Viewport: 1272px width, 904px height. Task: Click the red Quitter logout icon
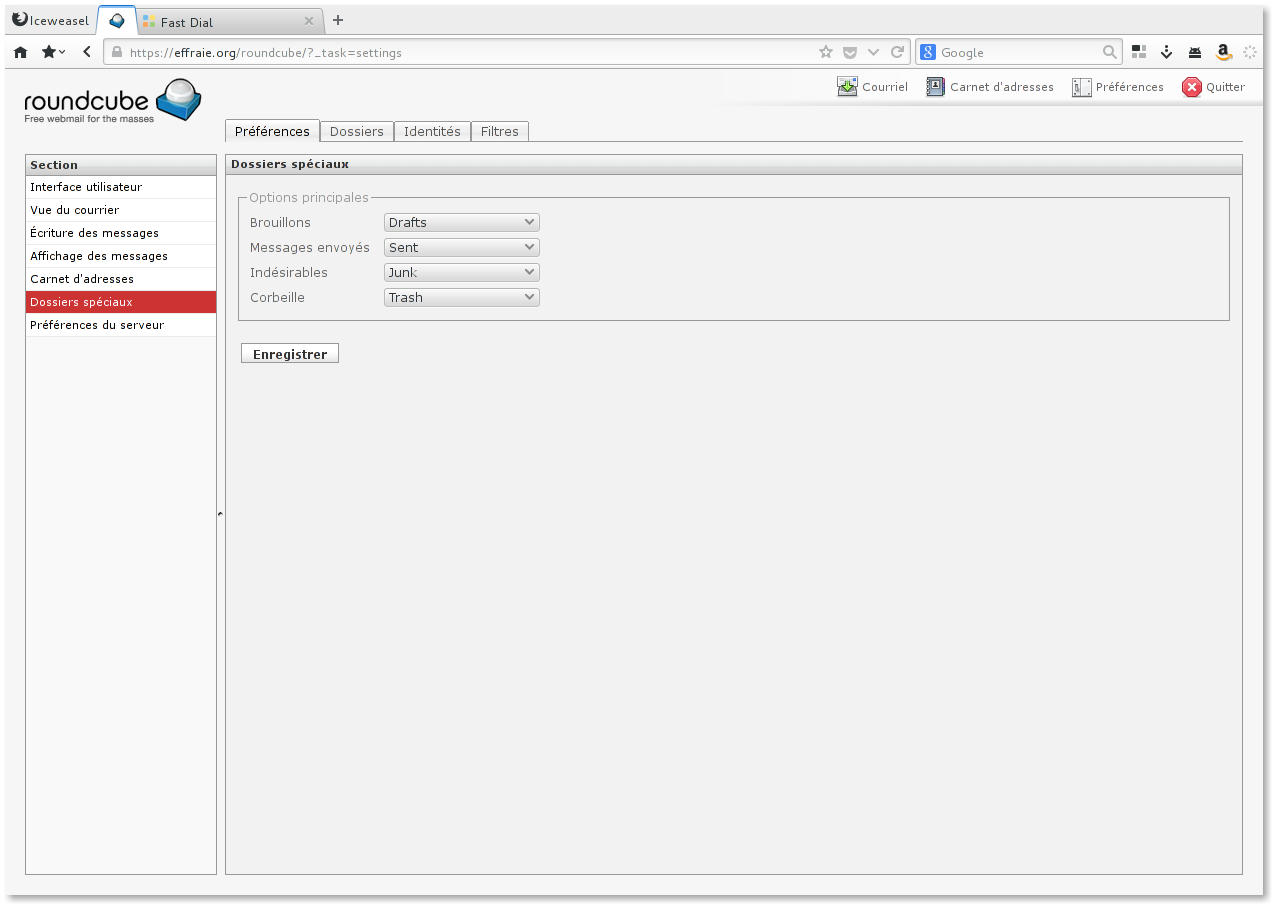[1191, 87]
